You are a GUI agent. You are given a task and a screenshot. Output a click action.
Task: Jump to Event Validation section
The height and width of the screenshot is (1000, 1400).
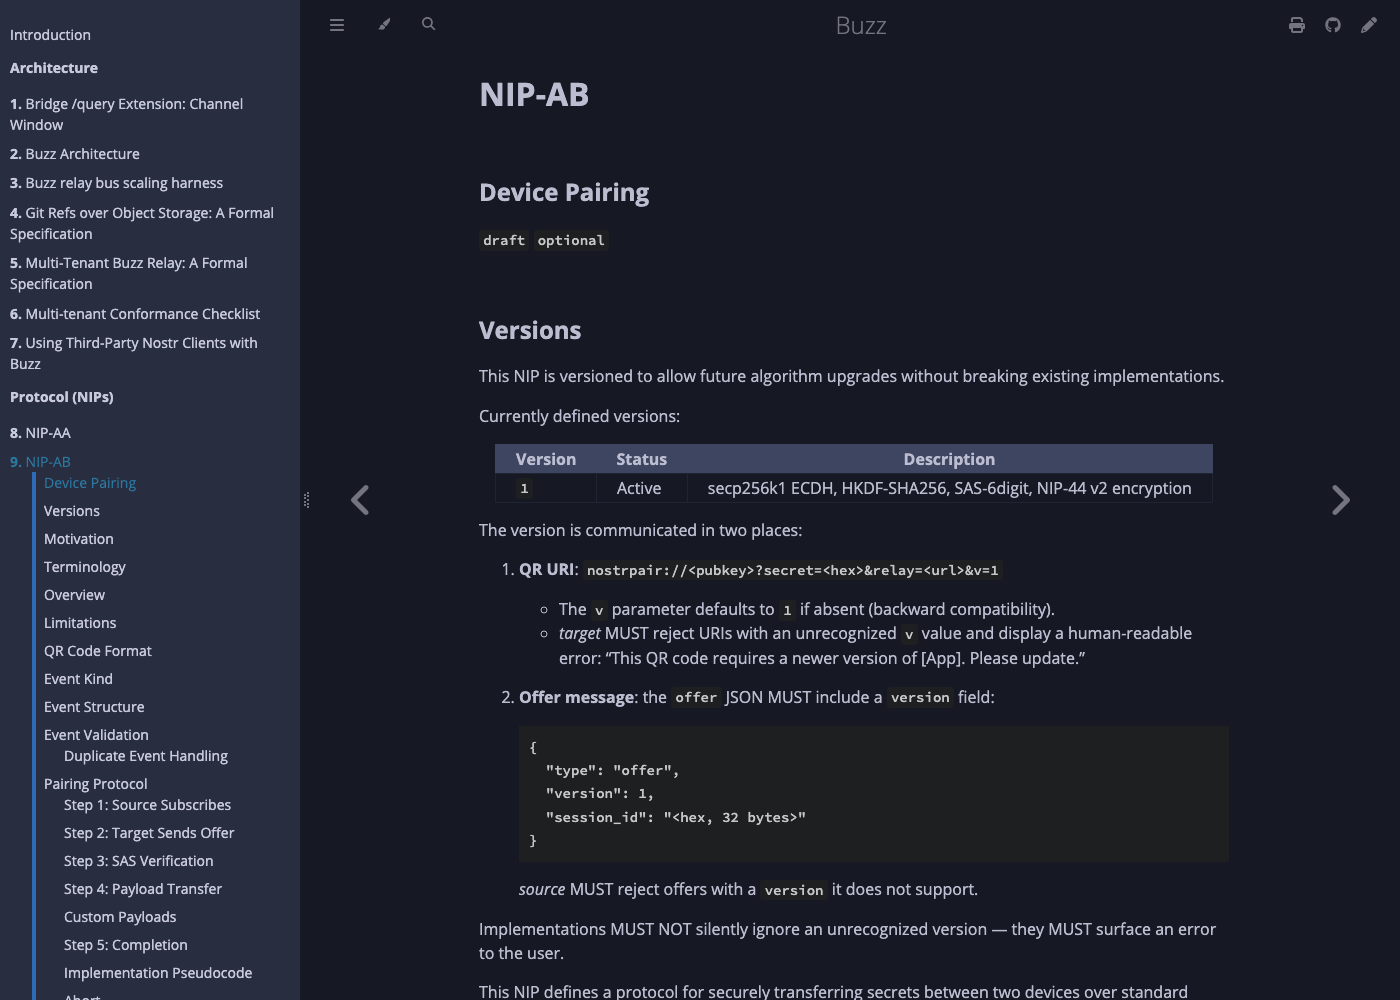(96, 735)
